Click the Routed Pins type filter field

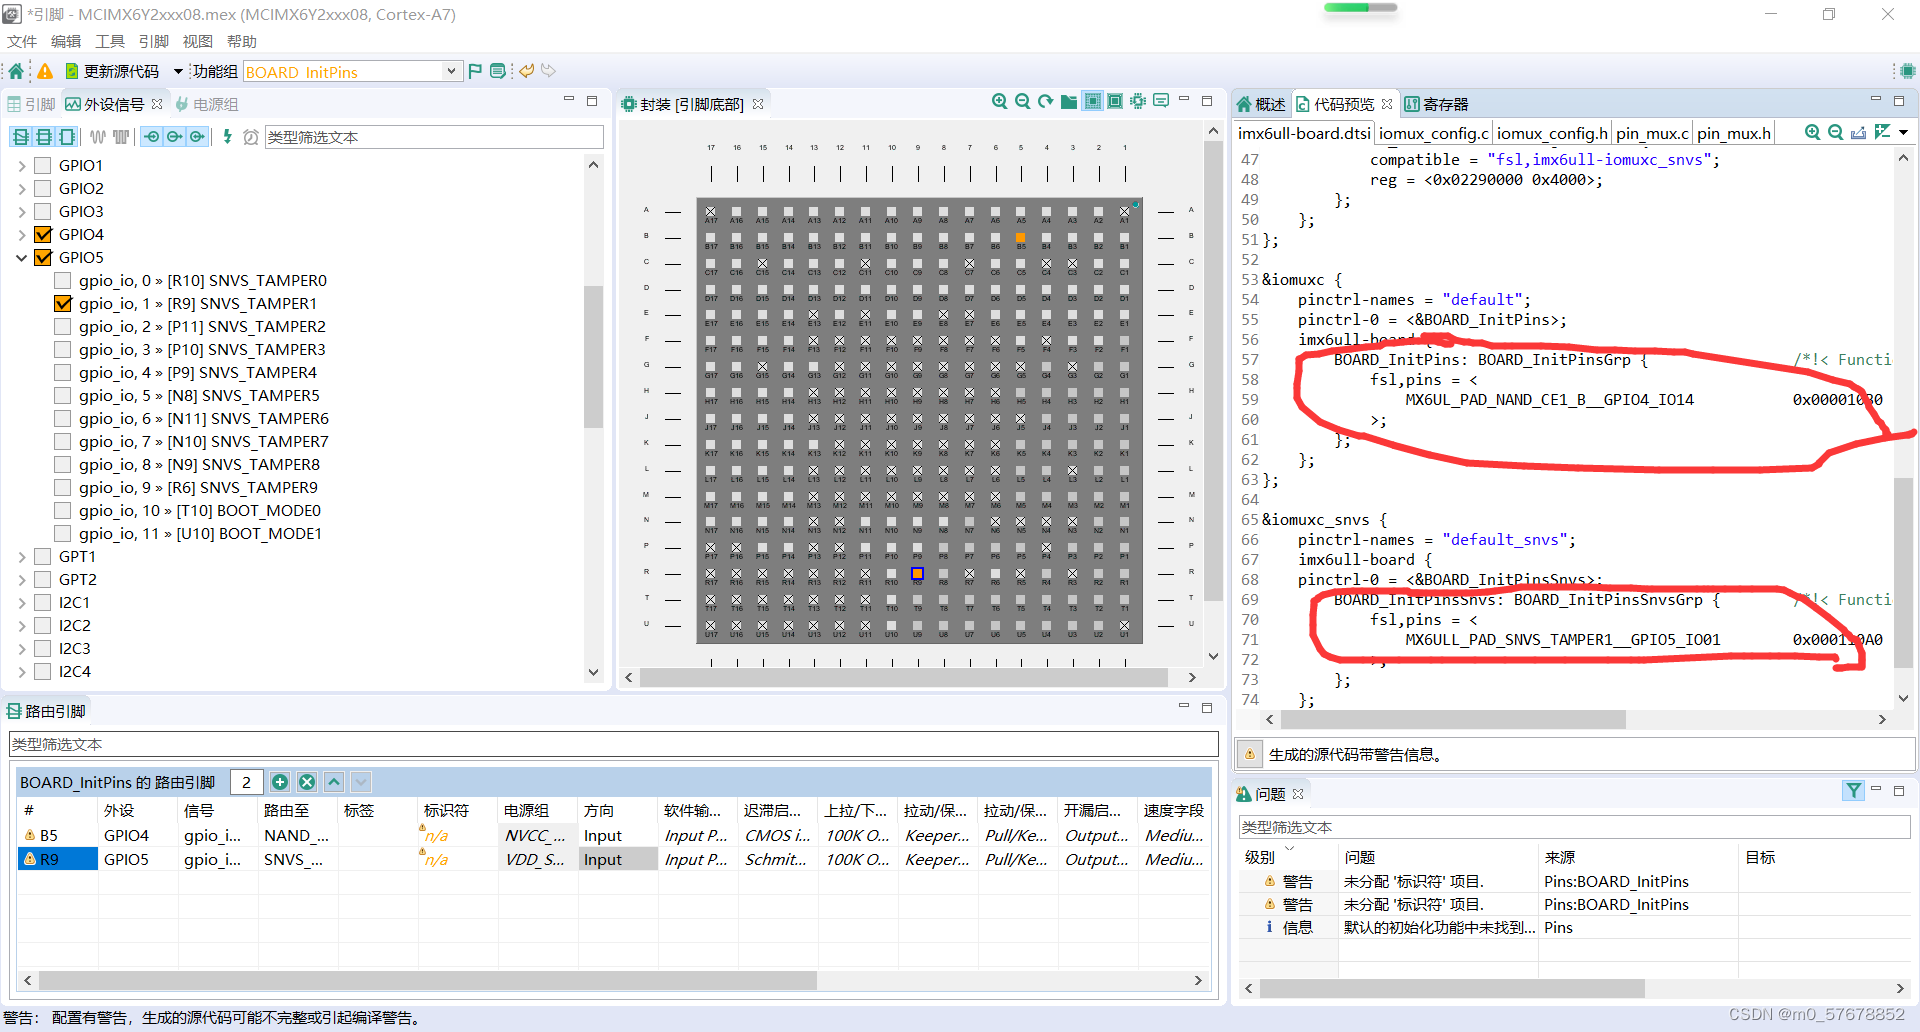(613, 744)
